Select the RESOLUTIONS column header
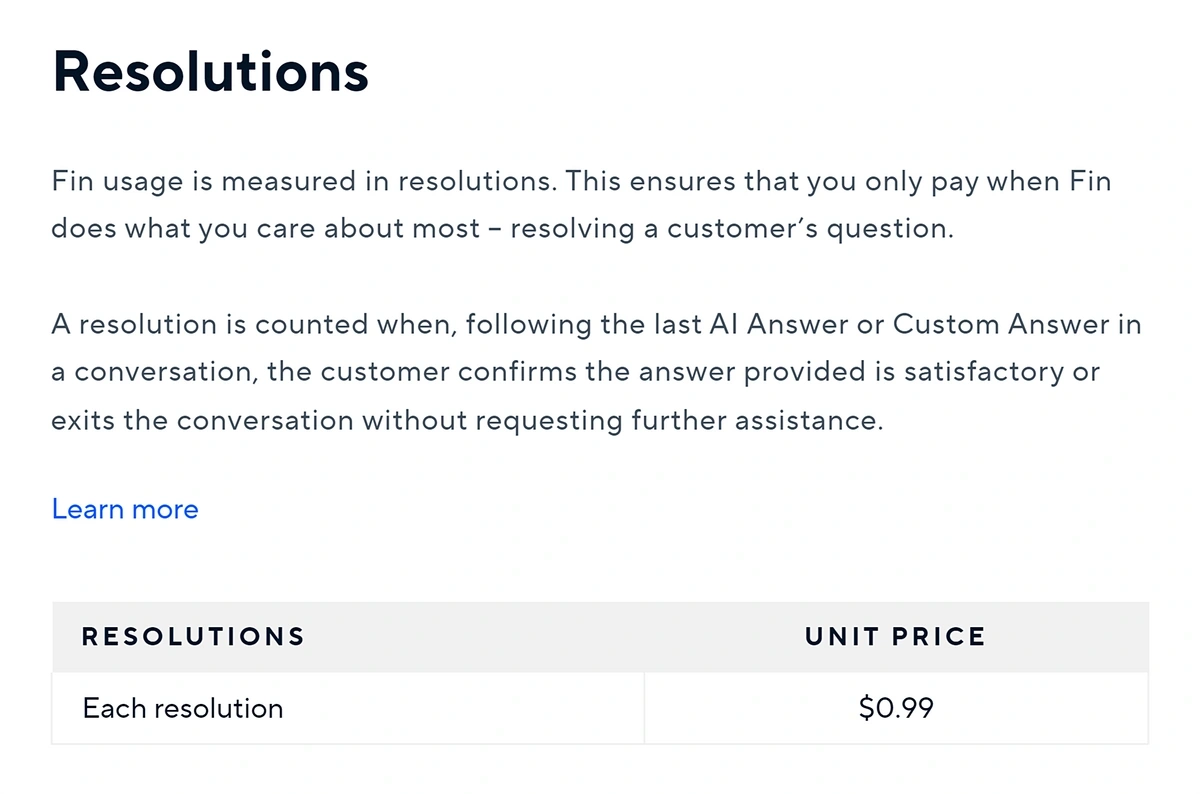The width and height of the screenshot is (1200, 794). [193, 636]
